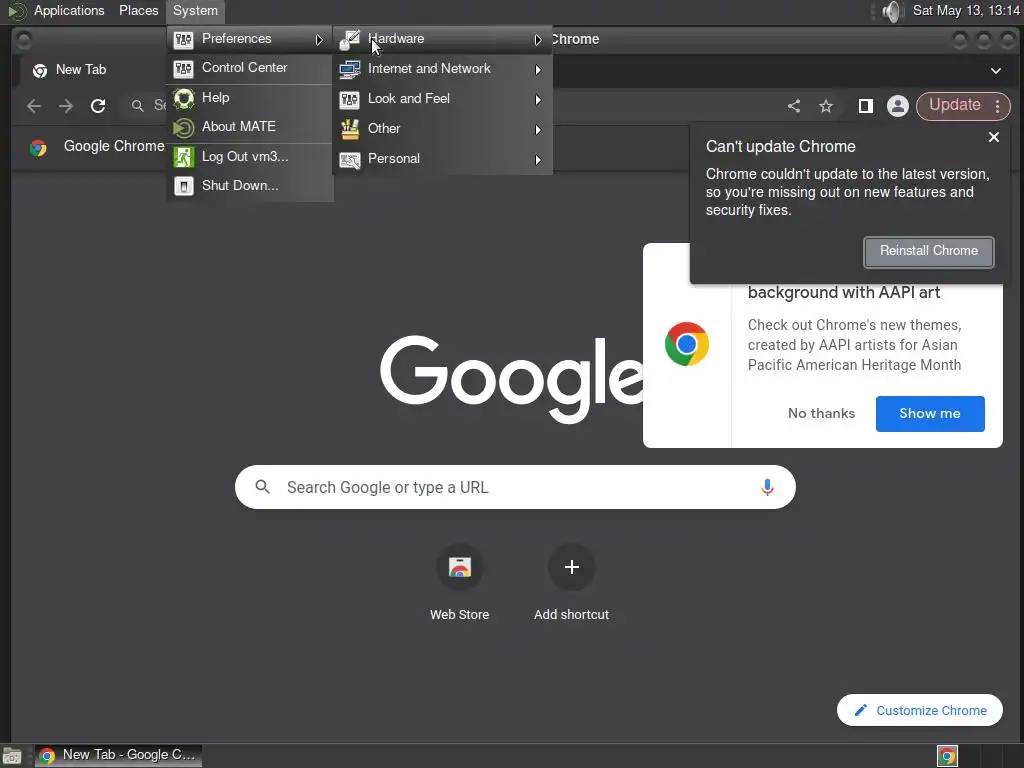1024x768 pixels.
Task: Select Log Out vm3 menu item
Action: (x=249, y=157)
